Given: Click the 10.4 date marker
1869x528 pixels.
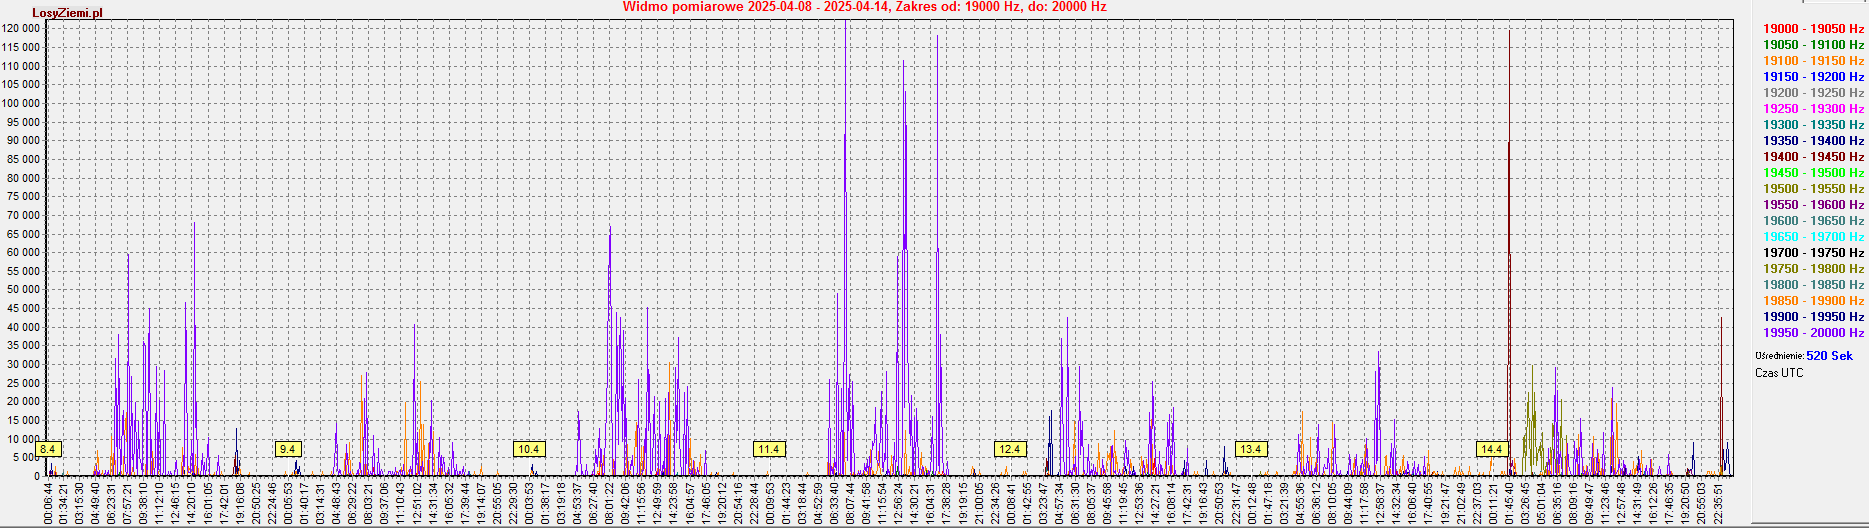Looking at the screenshot, I should click(x=528, y=449).
